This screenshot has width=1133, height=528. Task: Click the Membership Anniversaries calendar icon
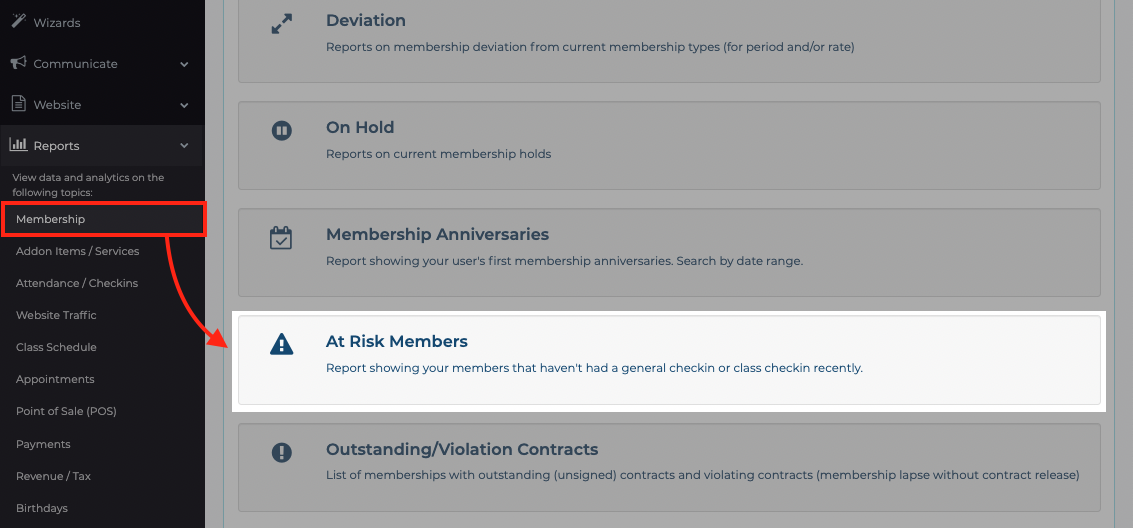(281, 238)
